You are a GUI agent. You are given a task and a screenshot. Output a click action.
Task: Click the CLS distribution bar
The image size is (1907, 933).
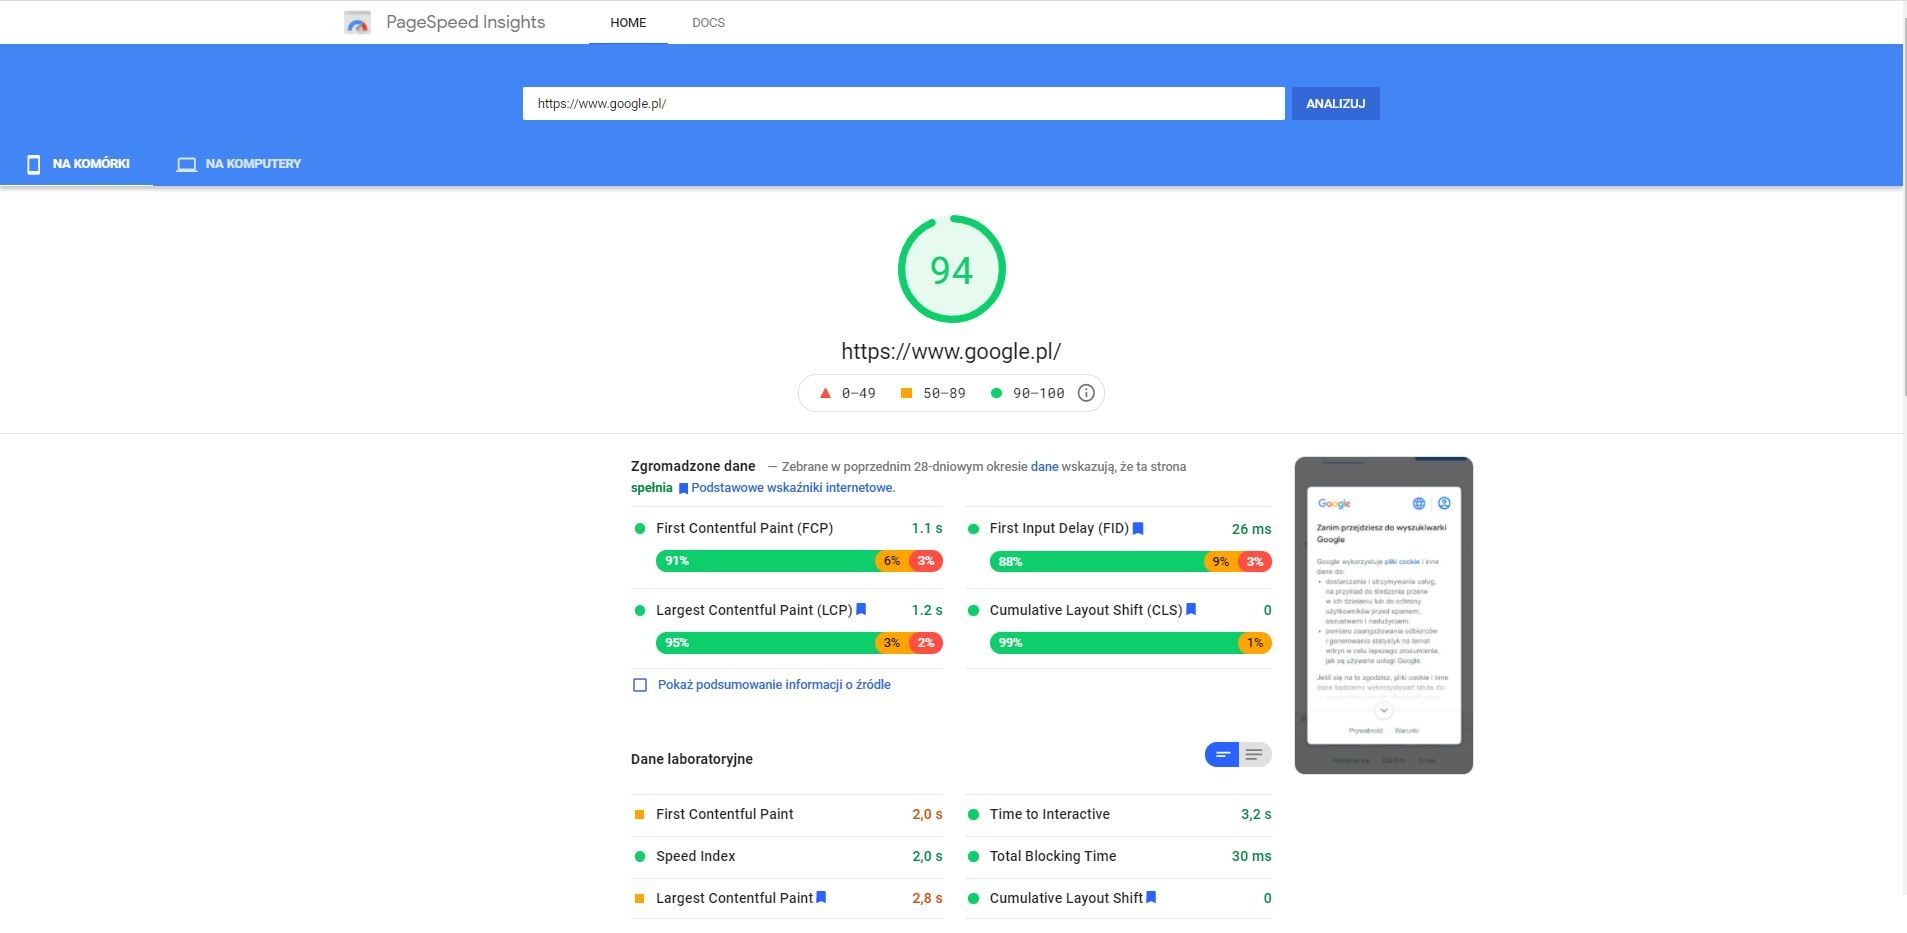tap(1130, 643)
